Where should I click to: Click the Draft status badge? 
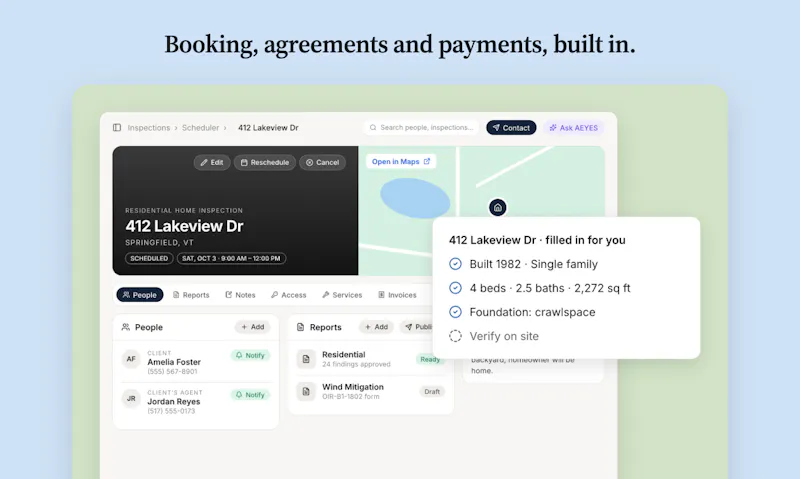coord(432,392)
